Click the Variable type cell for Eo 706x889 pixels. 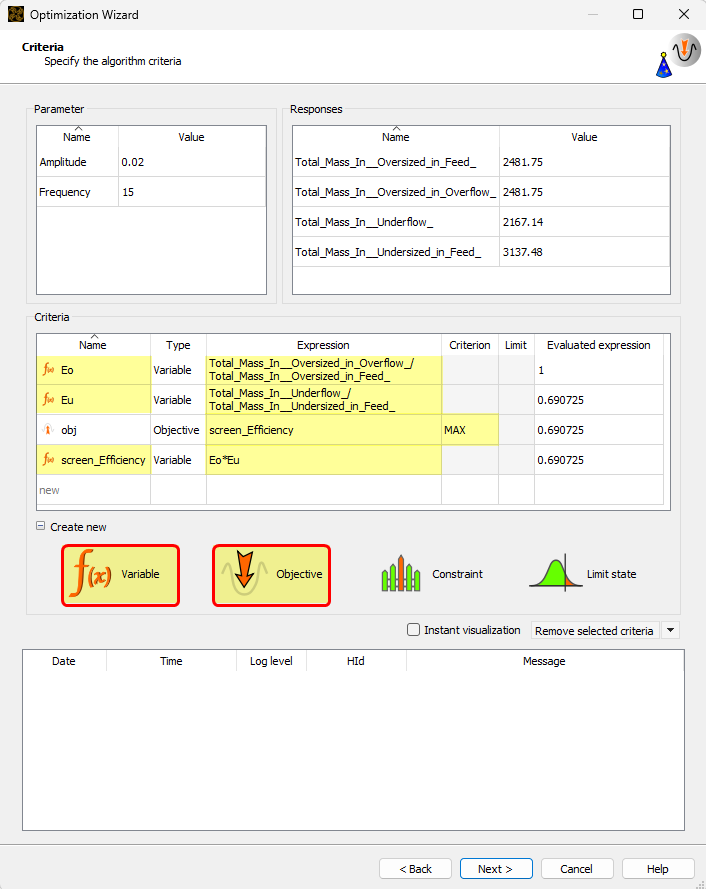click(x=178, y=370)
